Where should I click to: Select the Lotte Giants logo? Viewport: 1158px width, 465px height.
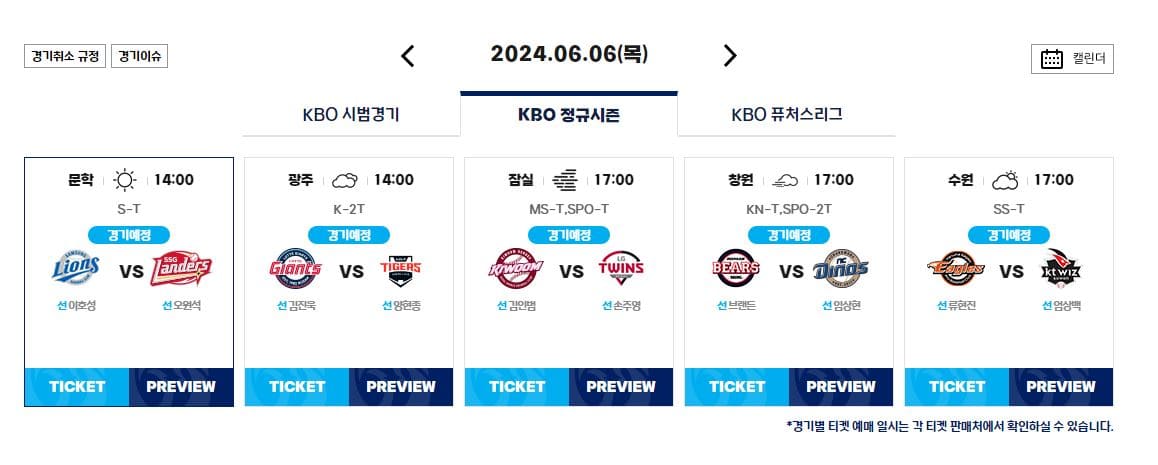coord(295,269)
